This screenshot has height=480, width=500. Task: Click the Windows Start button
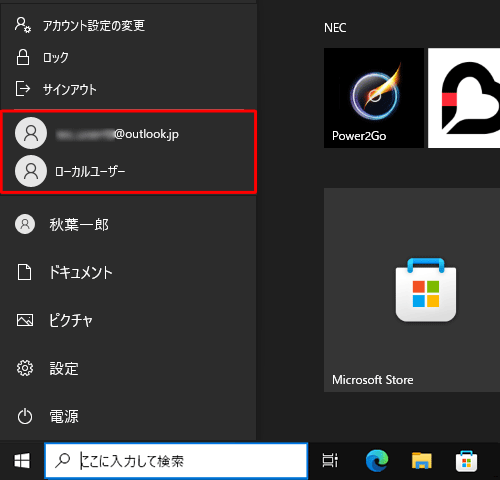click(22, 461)
